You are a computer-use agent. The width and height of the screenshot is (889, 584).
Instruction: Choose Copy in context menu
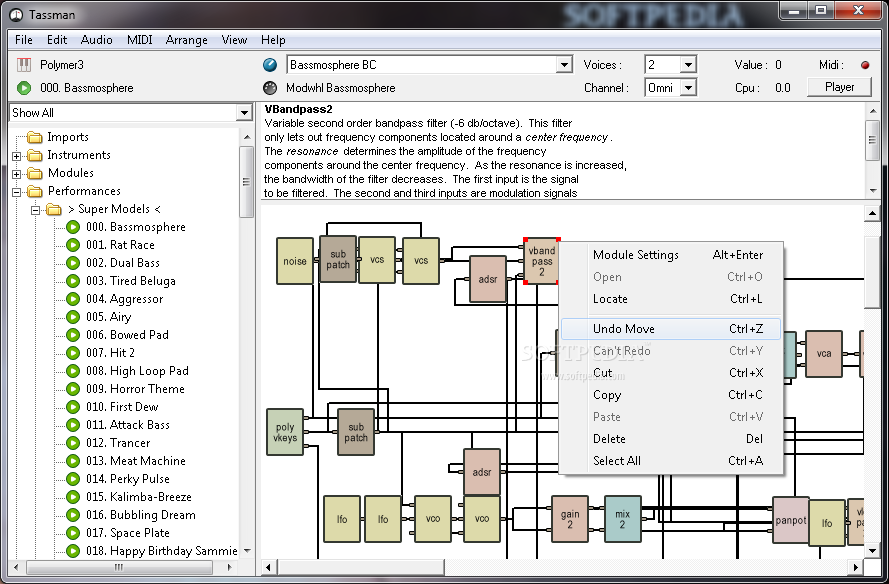pyautogui.click(x=671, y=395)
